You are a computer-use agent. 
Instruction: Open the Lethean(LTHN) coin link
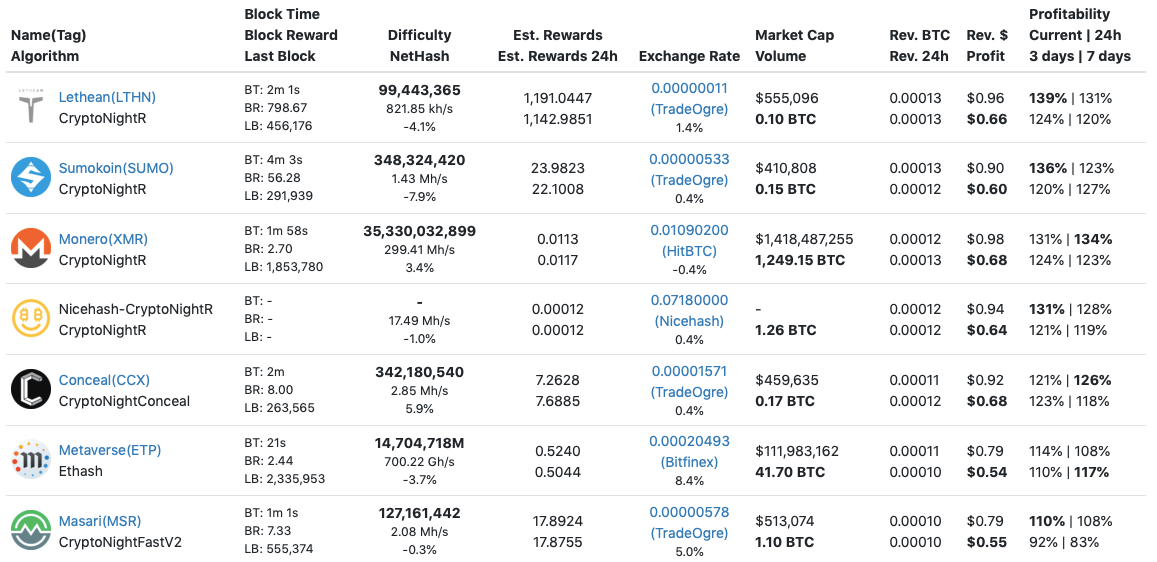click(x=107, y=97)
